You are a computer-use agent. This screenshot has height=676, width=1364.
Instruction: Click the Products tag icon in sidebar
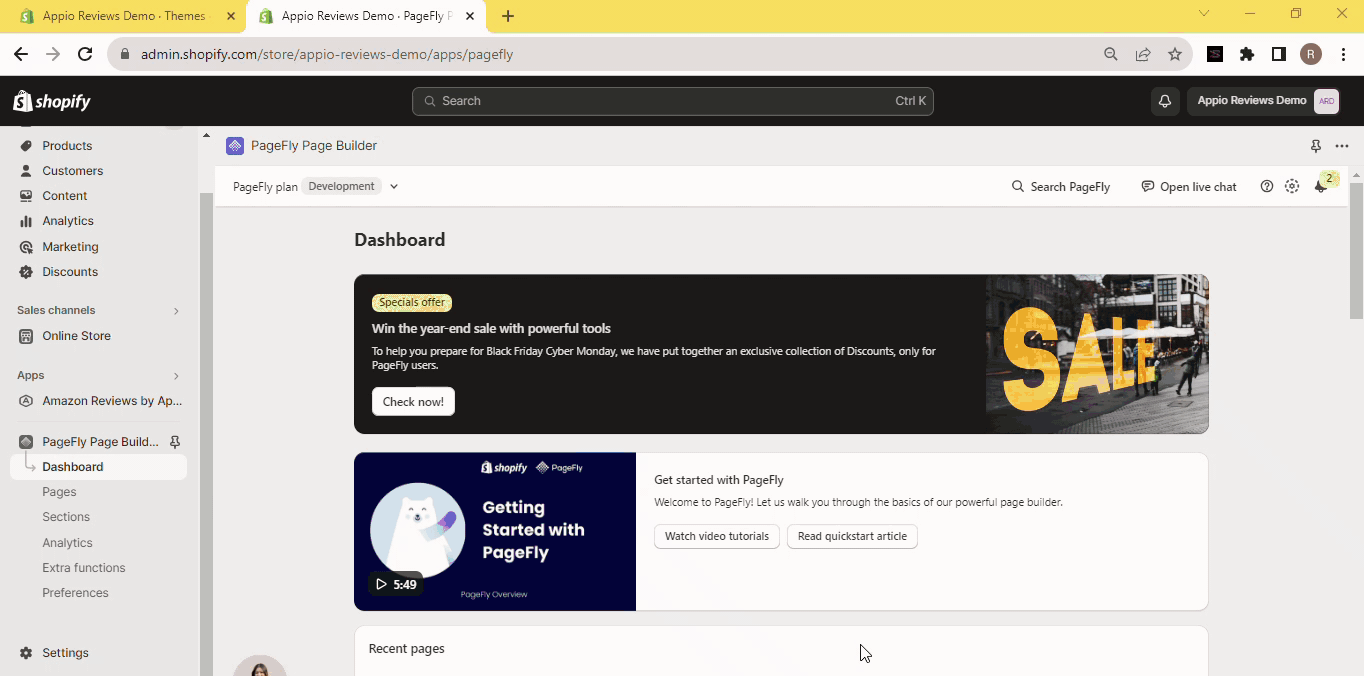pos(26,146)
